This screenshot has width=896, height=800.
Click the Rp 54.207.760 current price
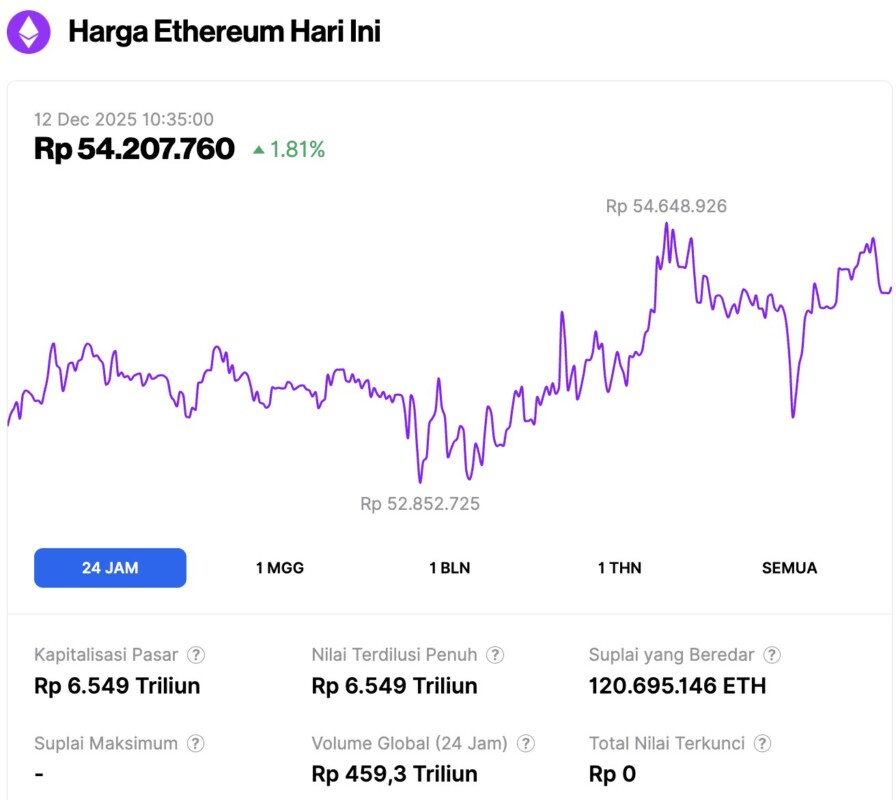[x=135, y=149]
